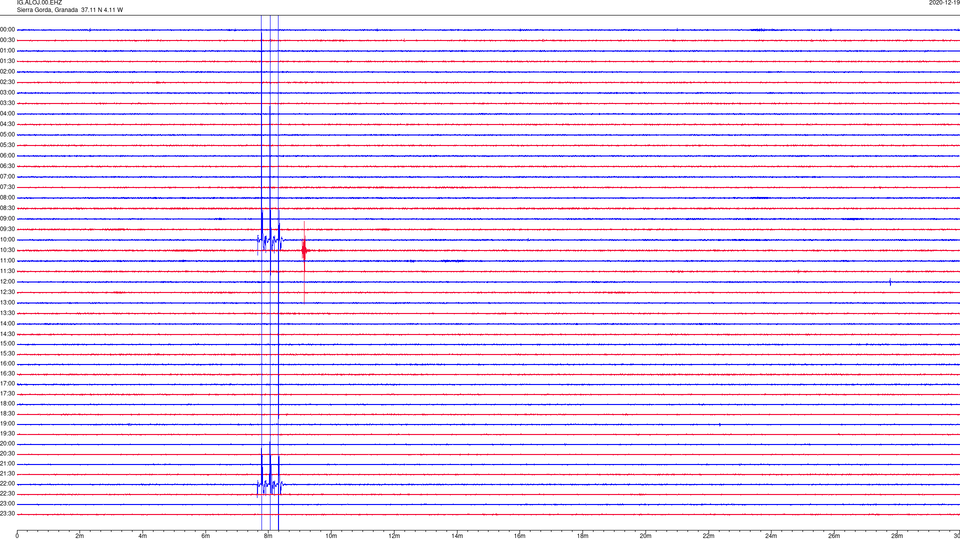Click the 2m axis label
Viewport: 960px width, 540px height.
[x=80, y=536]
